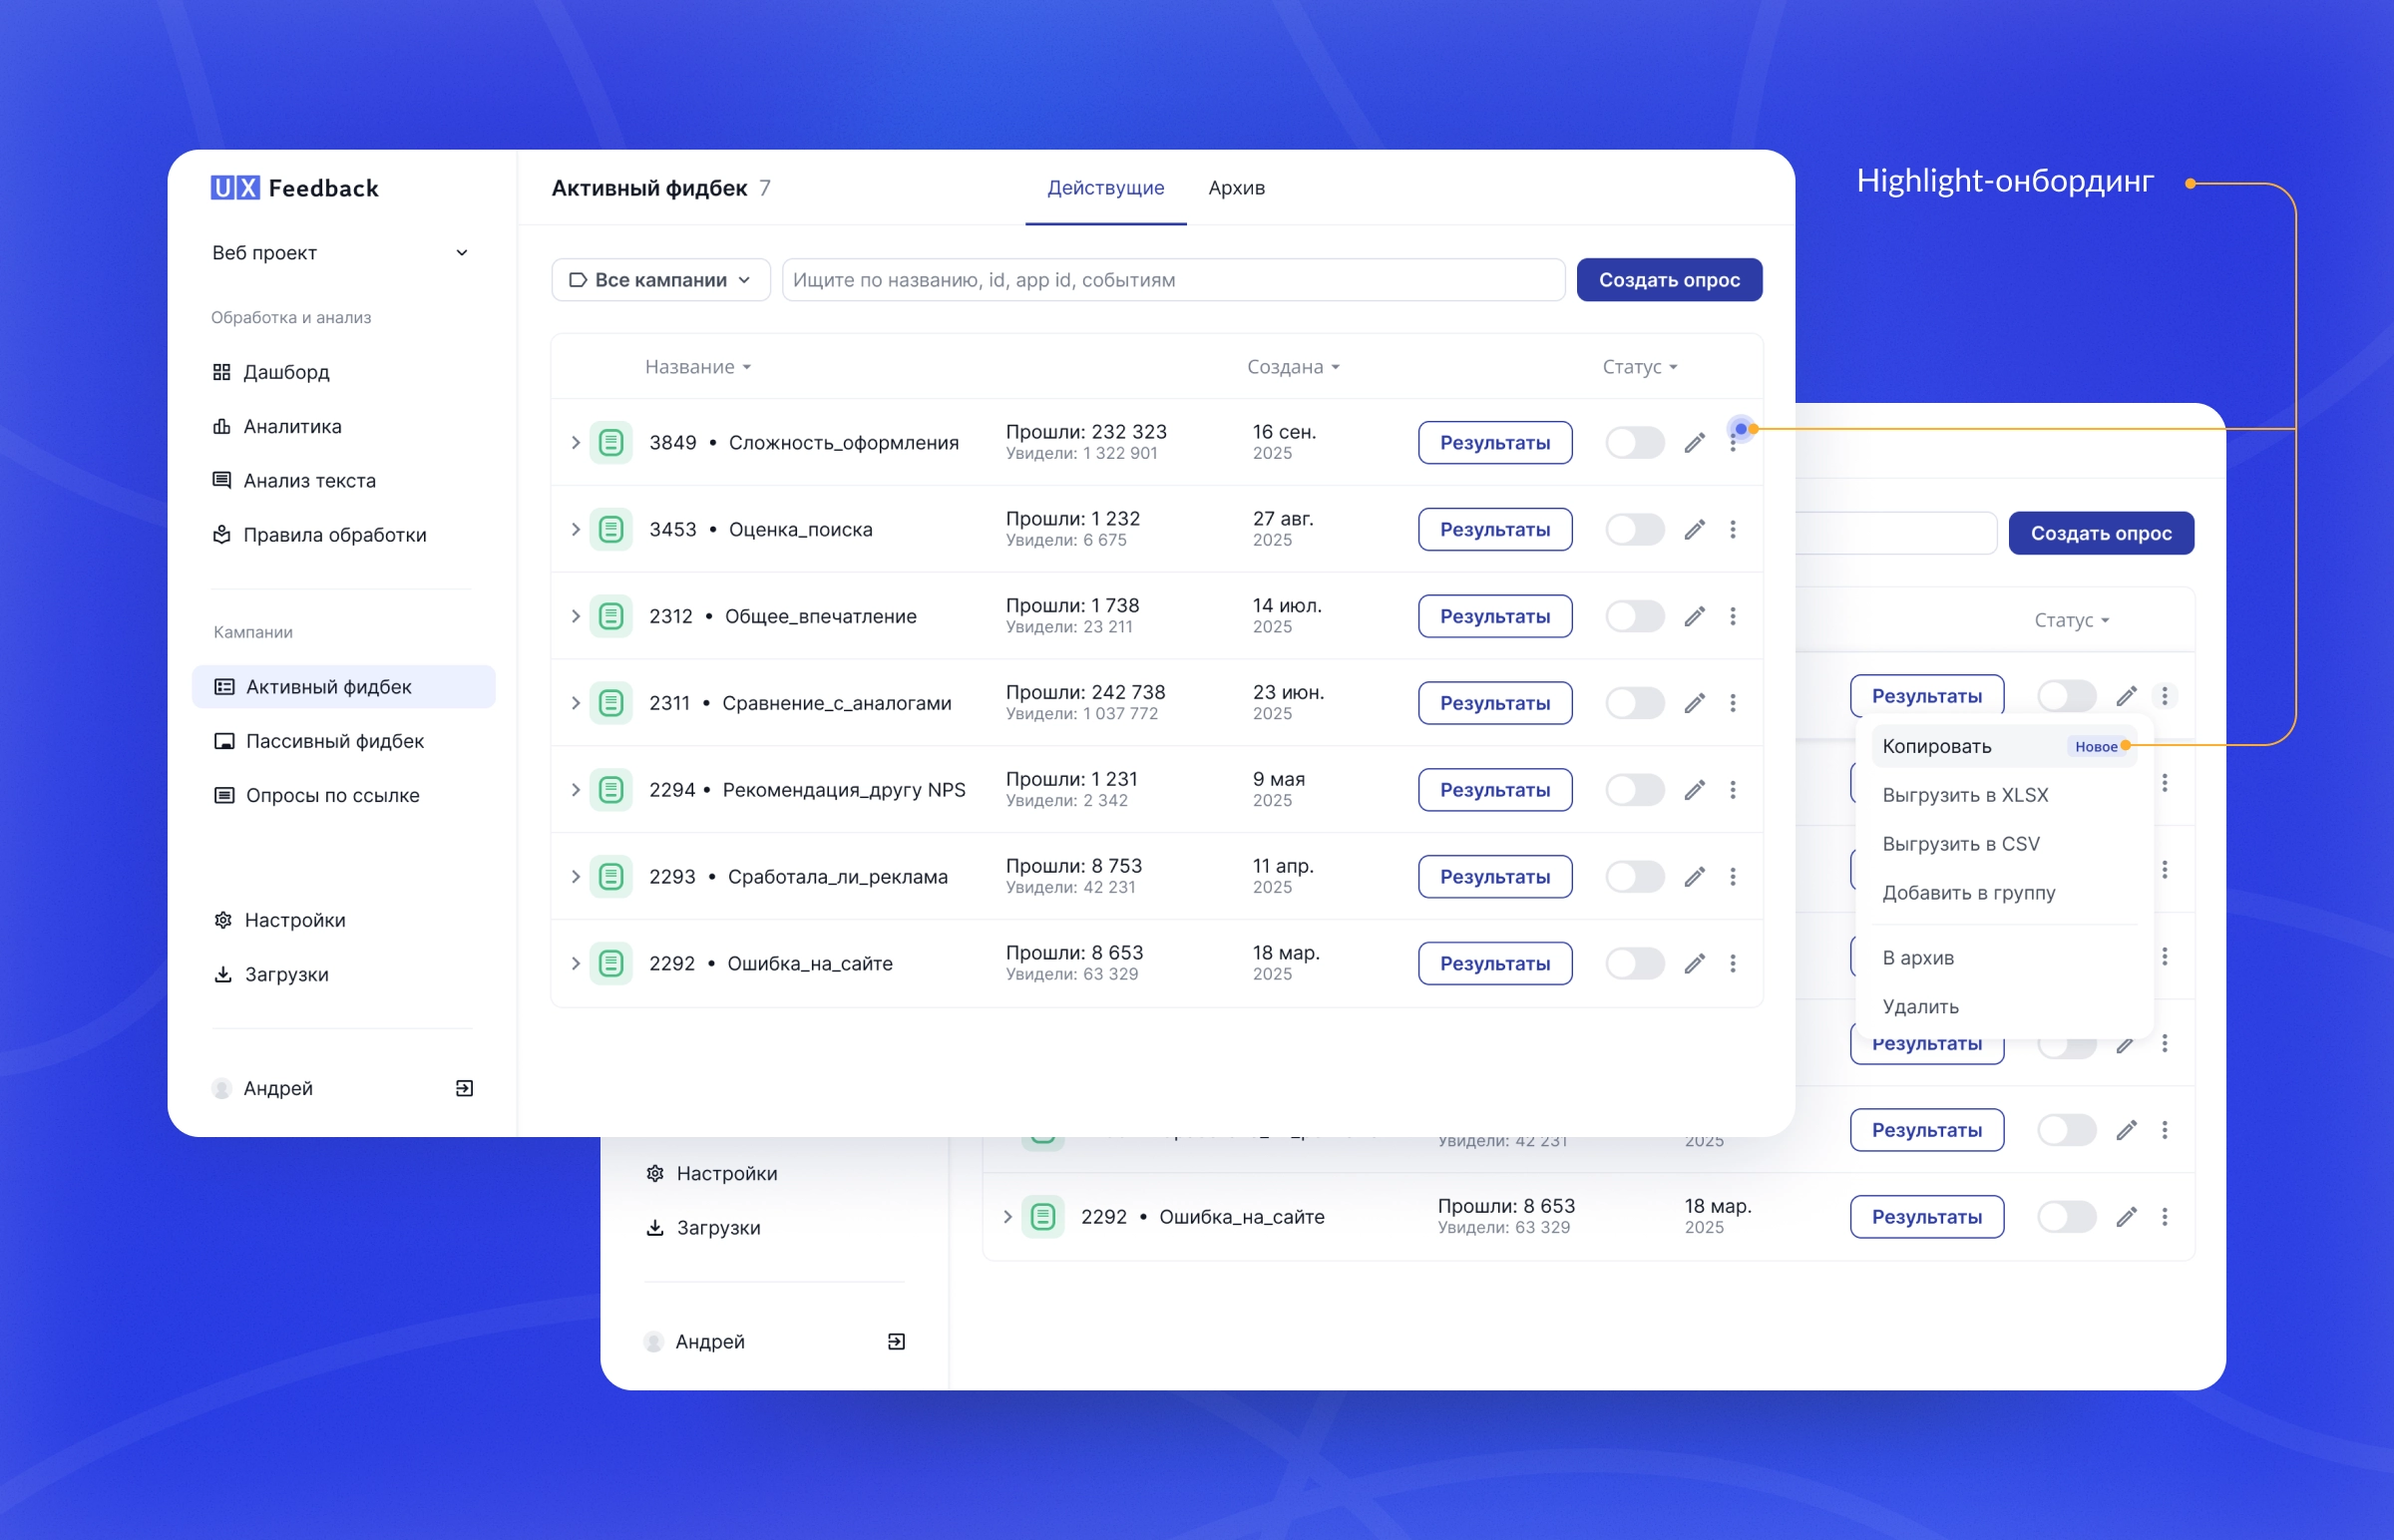Edit survey 3849 with pencil icon
The image size is (2394, 1540).
1694,443
